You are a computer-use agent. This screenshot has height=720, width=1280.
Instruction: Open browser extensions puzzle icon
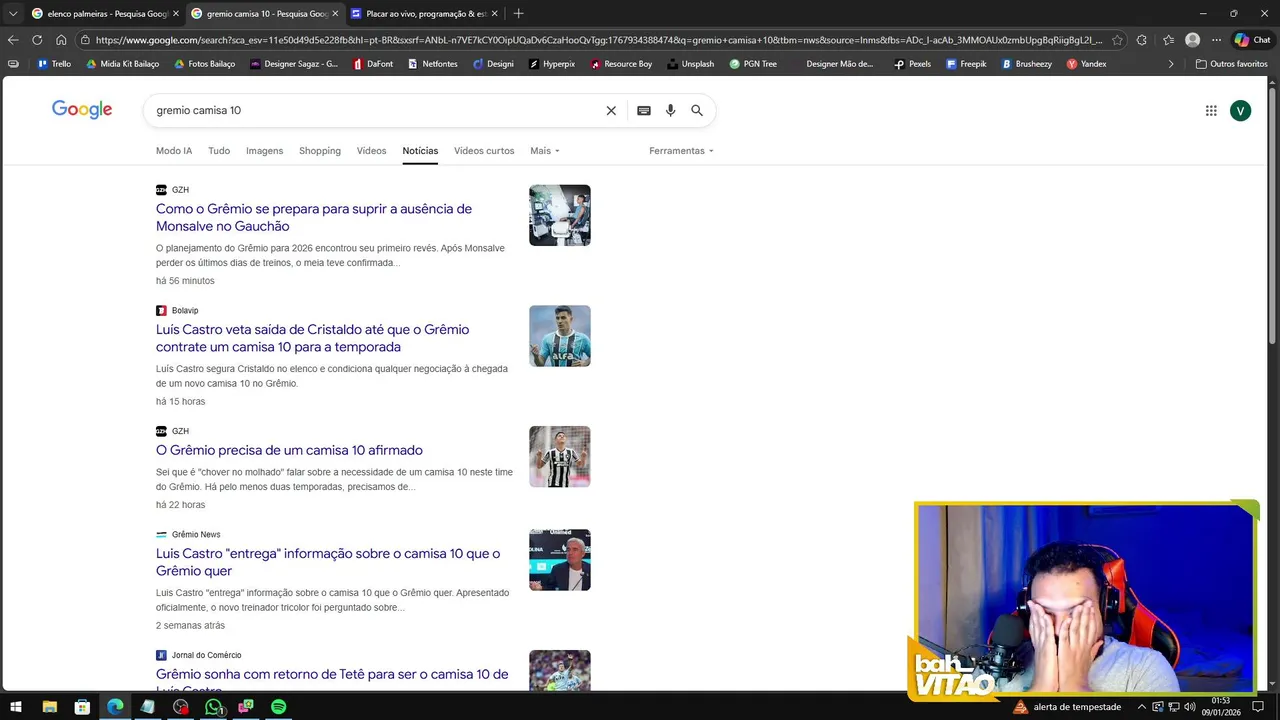(1143, 40)
